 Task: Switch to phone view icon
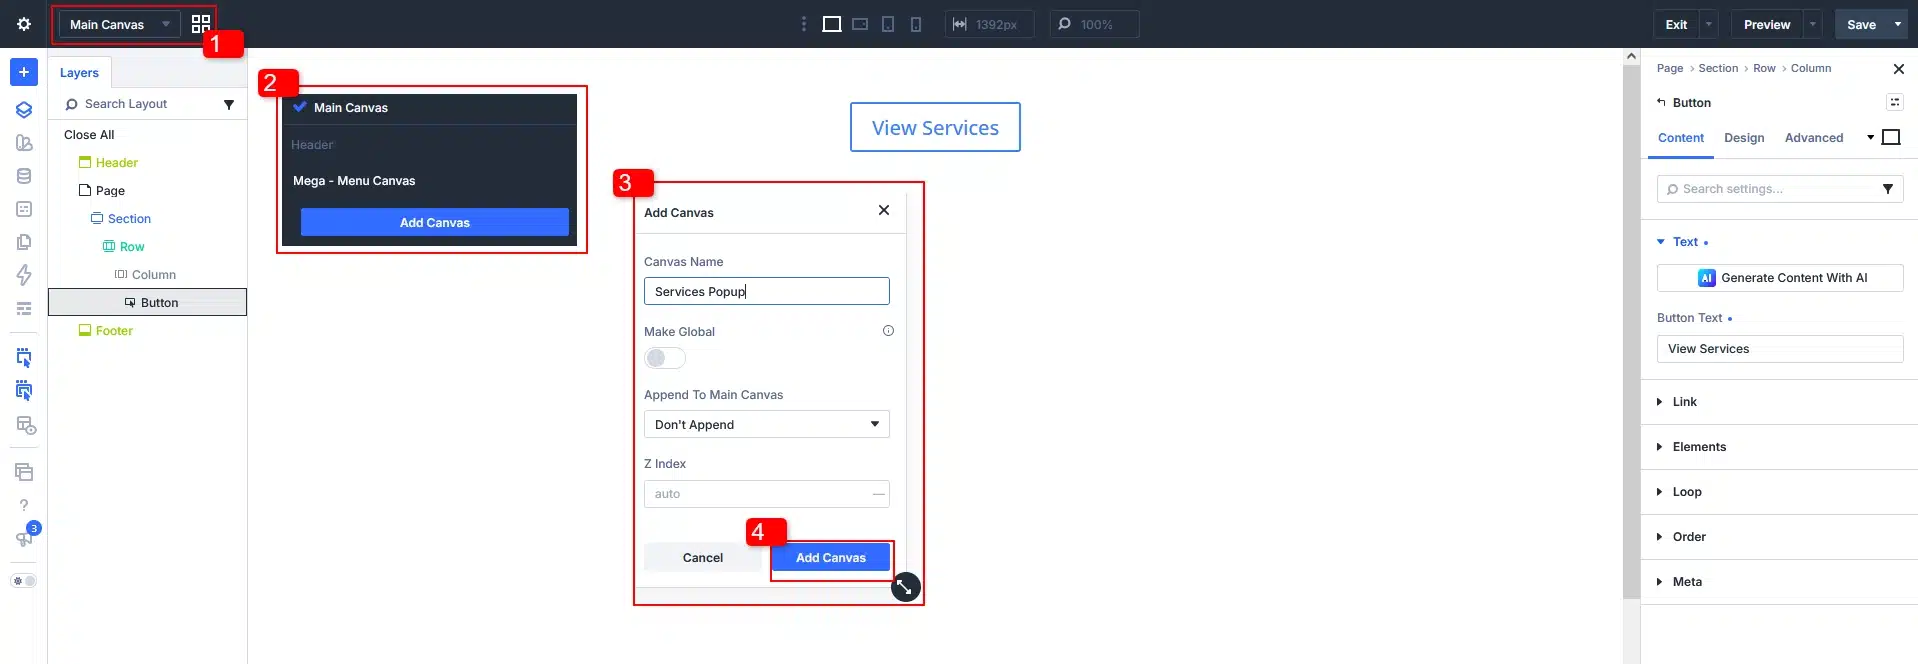916,24
